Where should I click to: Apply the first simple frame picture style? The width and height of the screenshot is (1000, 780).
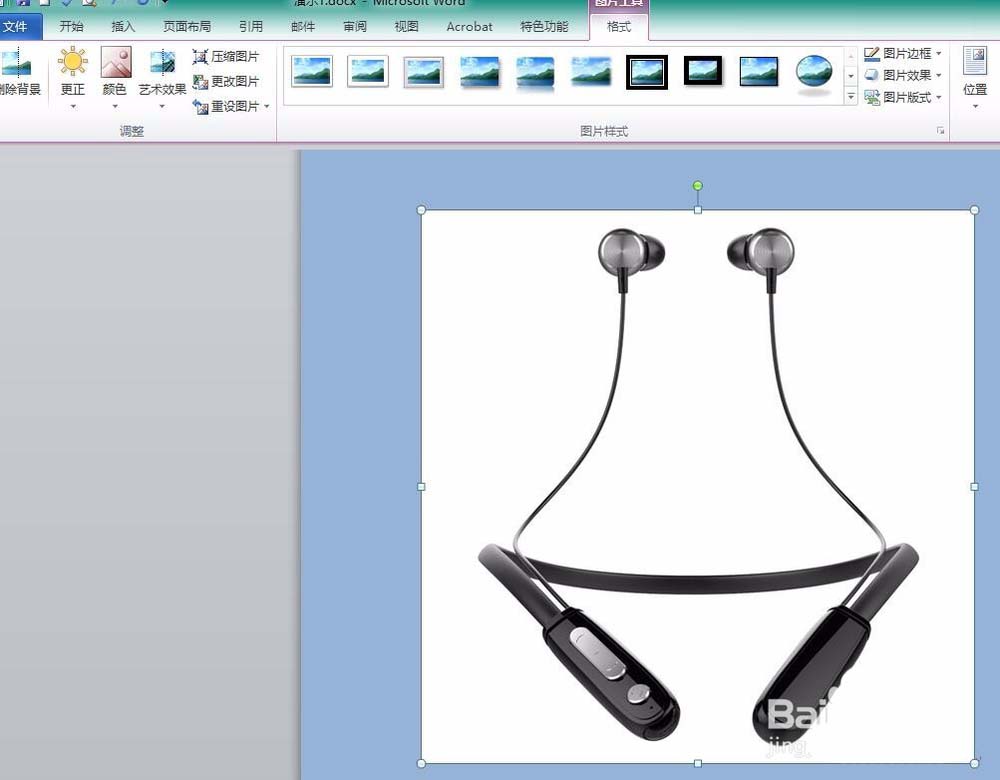point(312,71)
